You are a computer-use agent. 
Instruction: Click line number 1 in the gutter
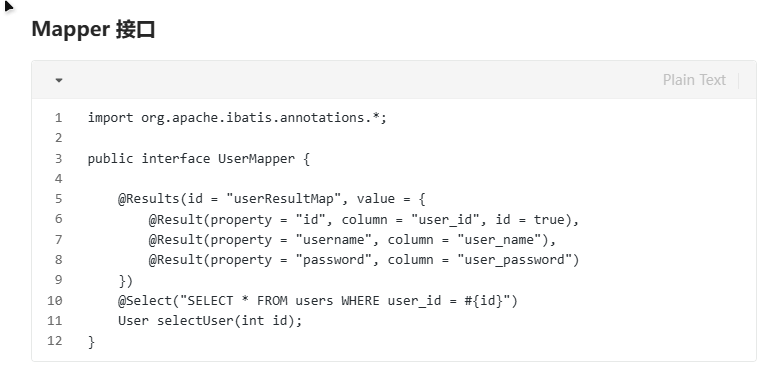coord(58,118)
